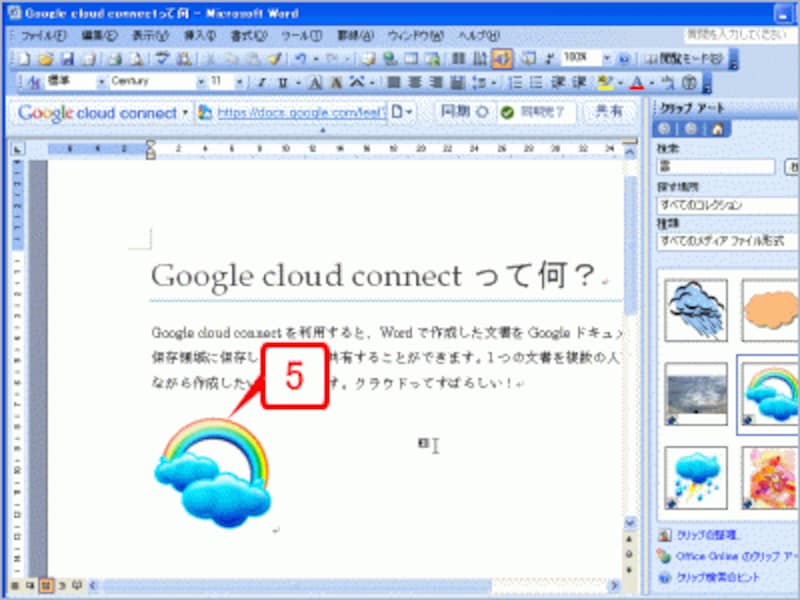Open the zoom percentage dropdown
The height and width of the screenshot is (600, 800).
(x=606, y=58)
